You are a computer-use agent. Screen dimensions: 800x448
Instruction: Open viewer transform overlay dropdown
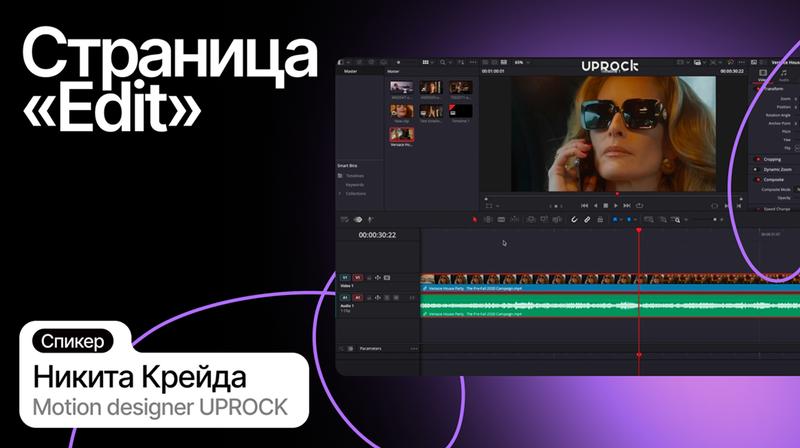[x=498, y=206]
